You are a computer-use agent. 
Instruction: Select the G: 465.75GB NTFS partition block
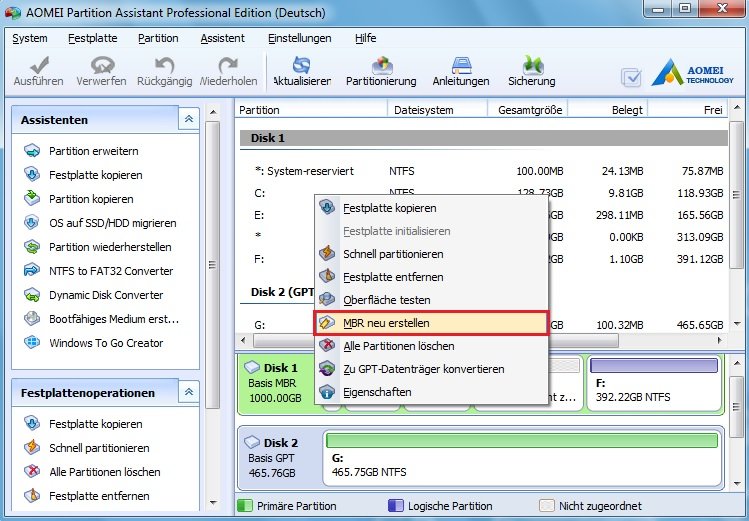click(522, 458)
